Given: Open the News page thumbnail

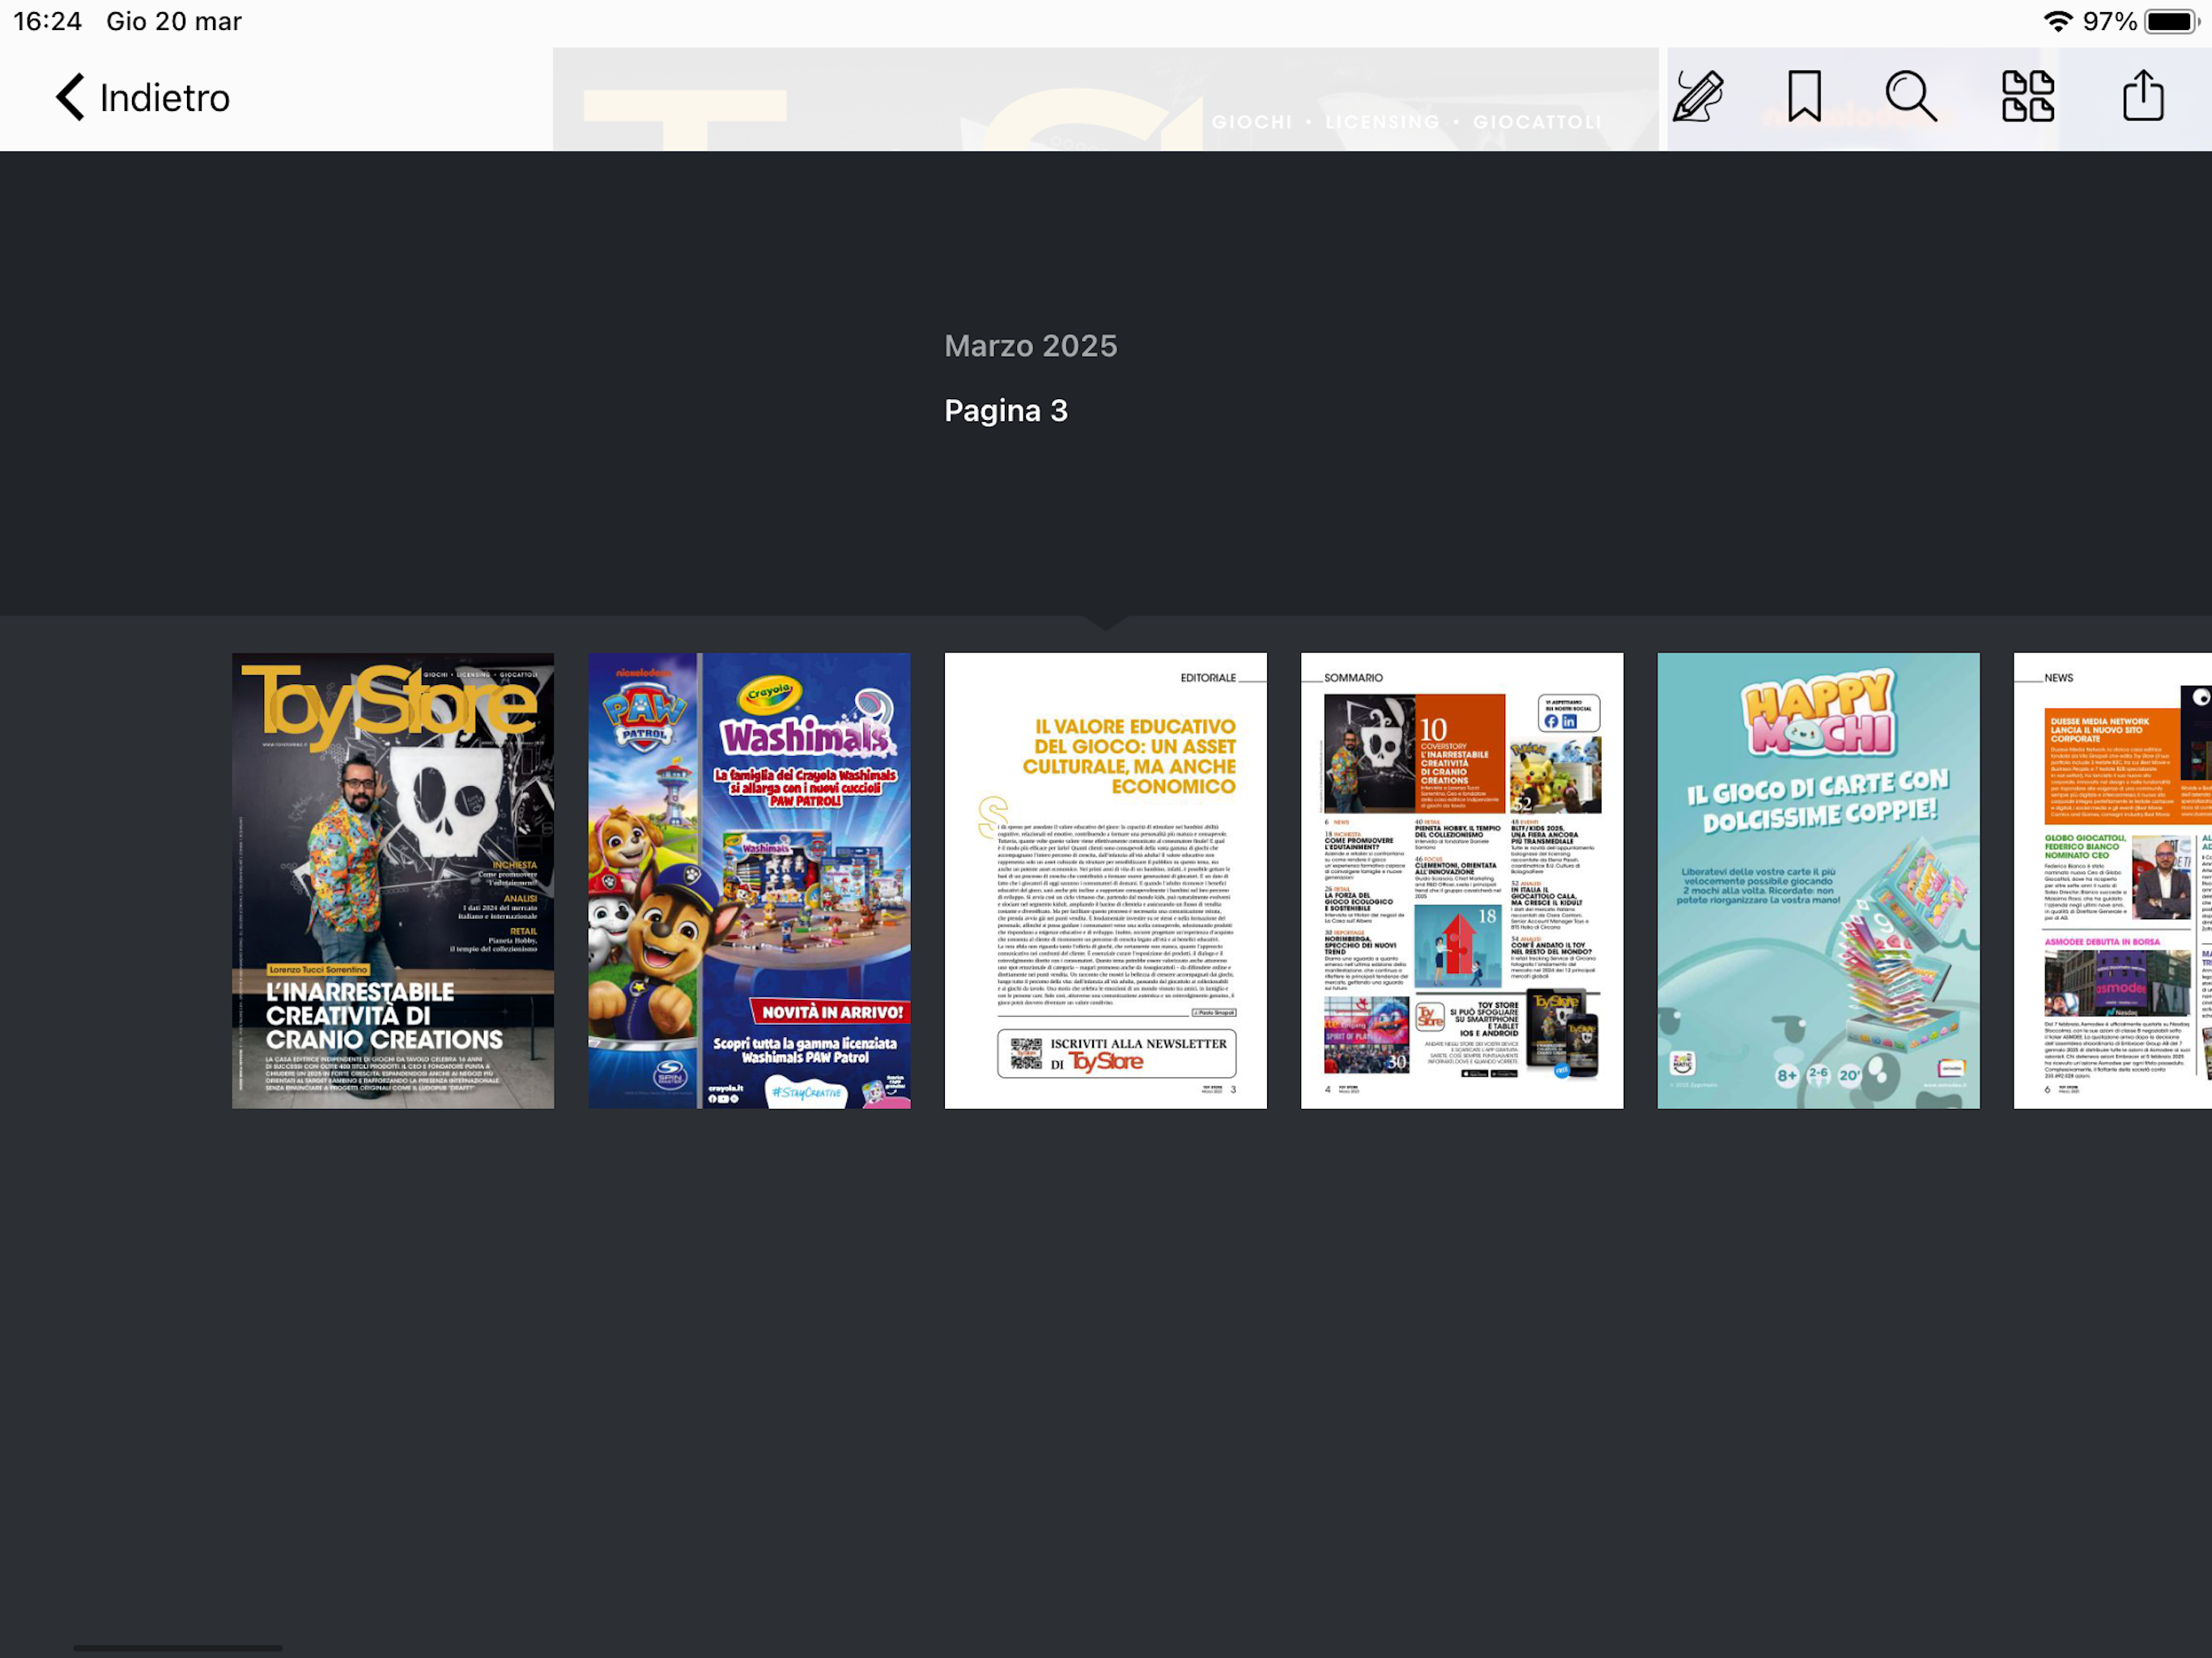Looking at the screenshot, I should click(2112, 880).
